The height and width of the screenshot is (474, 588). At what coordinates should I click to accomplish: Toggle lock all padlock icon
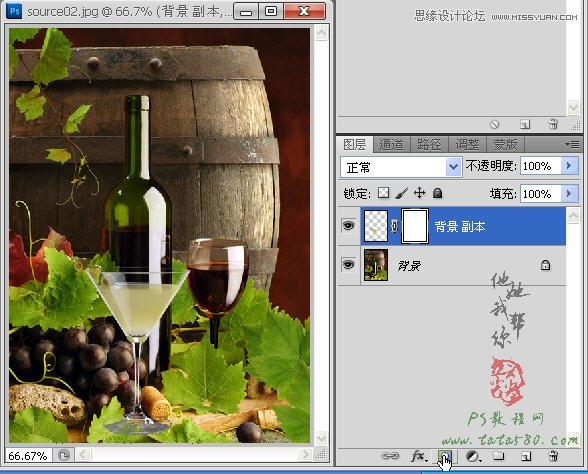pos(437,193)
